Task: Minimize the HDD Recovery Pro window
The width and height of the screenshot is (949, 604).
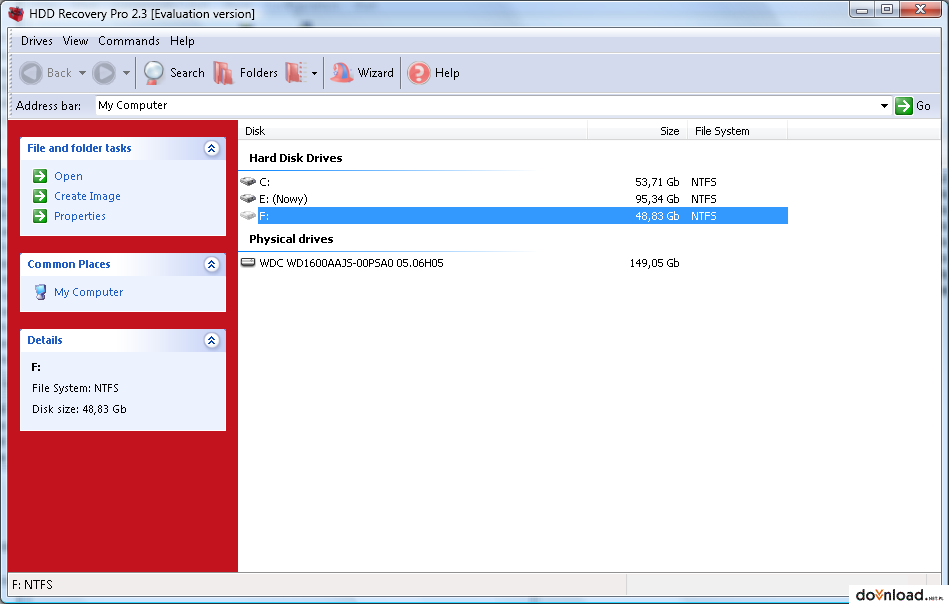Action: (x=862, y=10)
